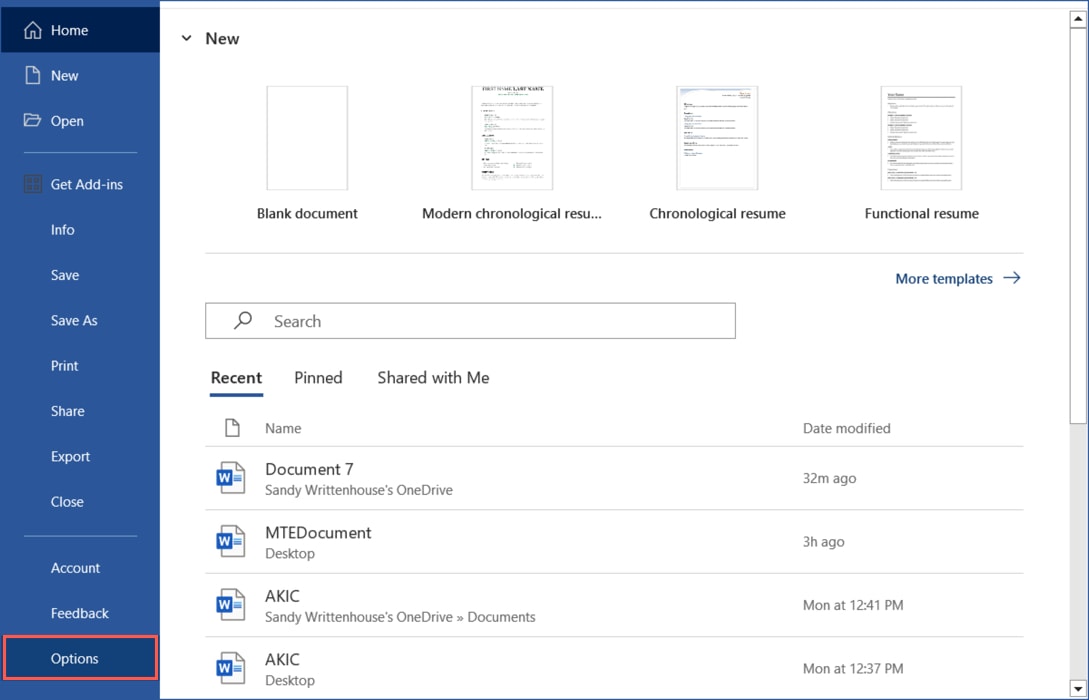The height and width of the screenshot is (700, 1089).
Task: Choose the Functional resume template
Action: [x=920, y=138]
